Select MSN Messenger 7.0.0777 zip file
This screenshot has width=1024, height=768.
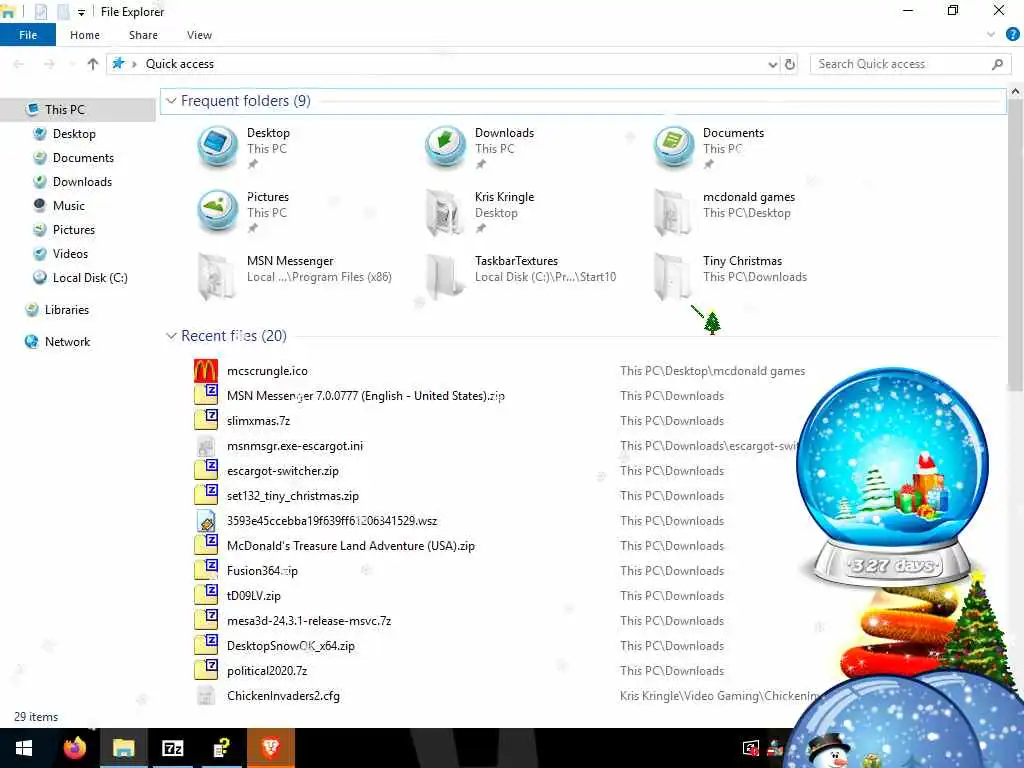[x=366, y=396]
